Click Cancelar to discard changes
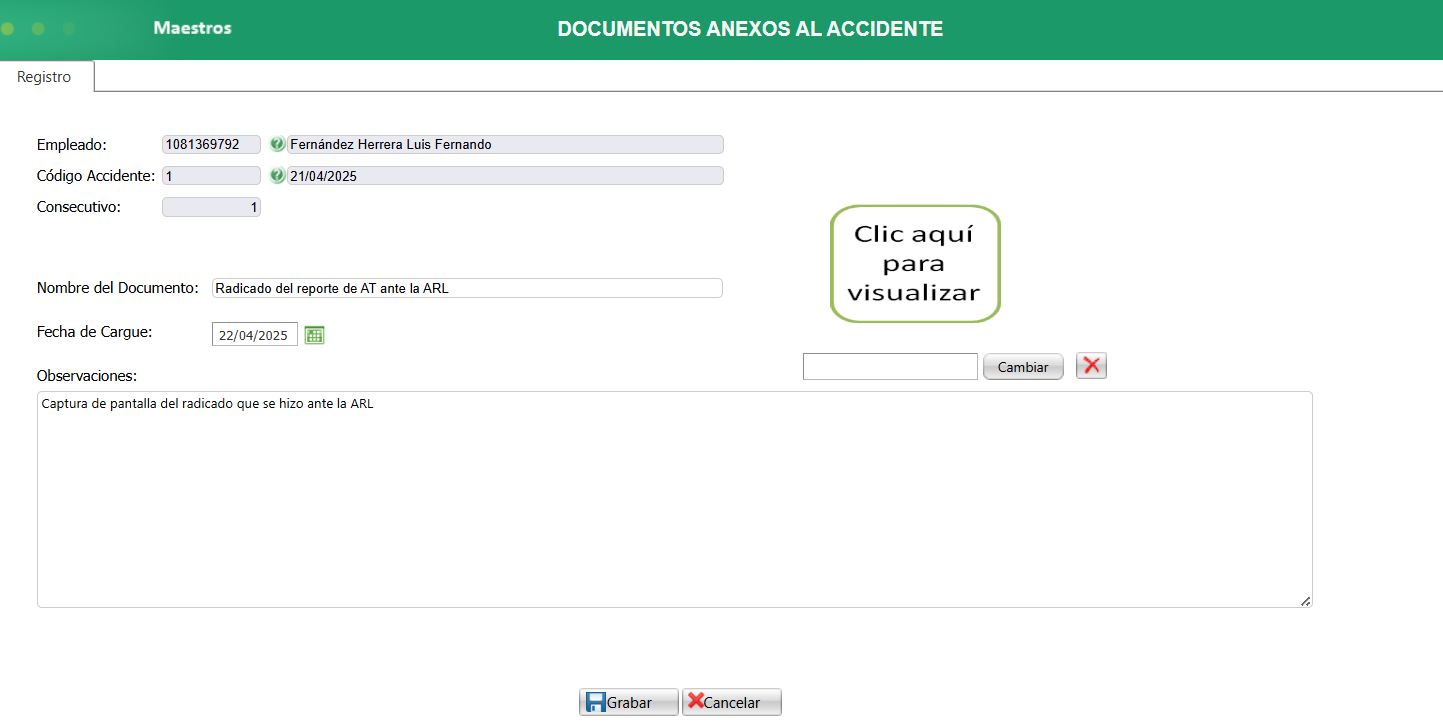The width and height of the screenshot is (1443, 723). click(x=731, y=701)
